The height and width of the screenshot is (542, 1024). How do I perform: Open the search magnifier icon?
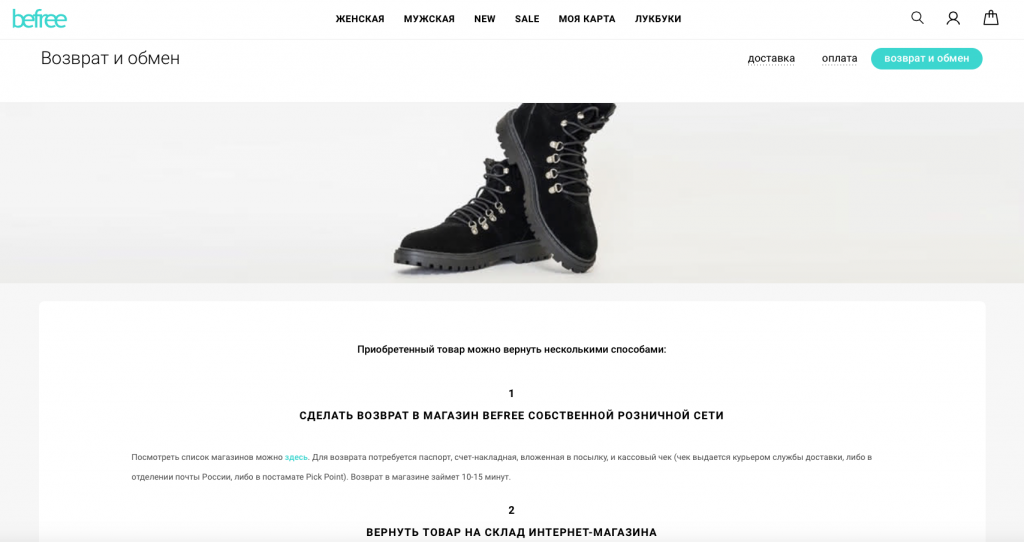[918, 18]
